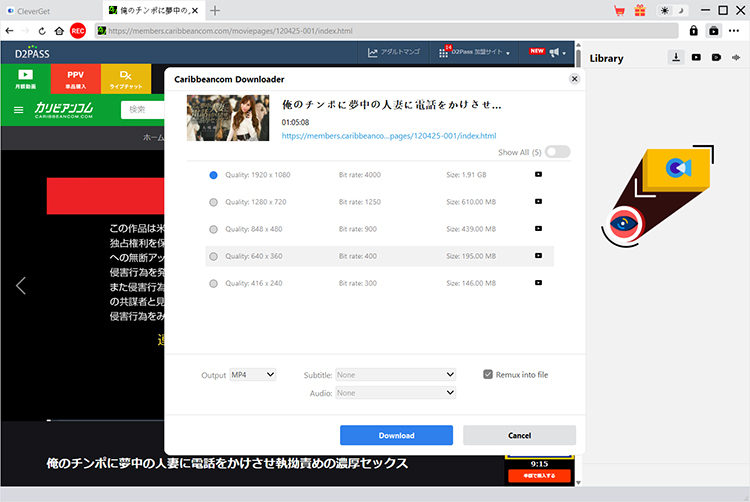Screen dimensions: 750x502
Task: Click video icon of 848 x 480 row
Action: [538, 229]
